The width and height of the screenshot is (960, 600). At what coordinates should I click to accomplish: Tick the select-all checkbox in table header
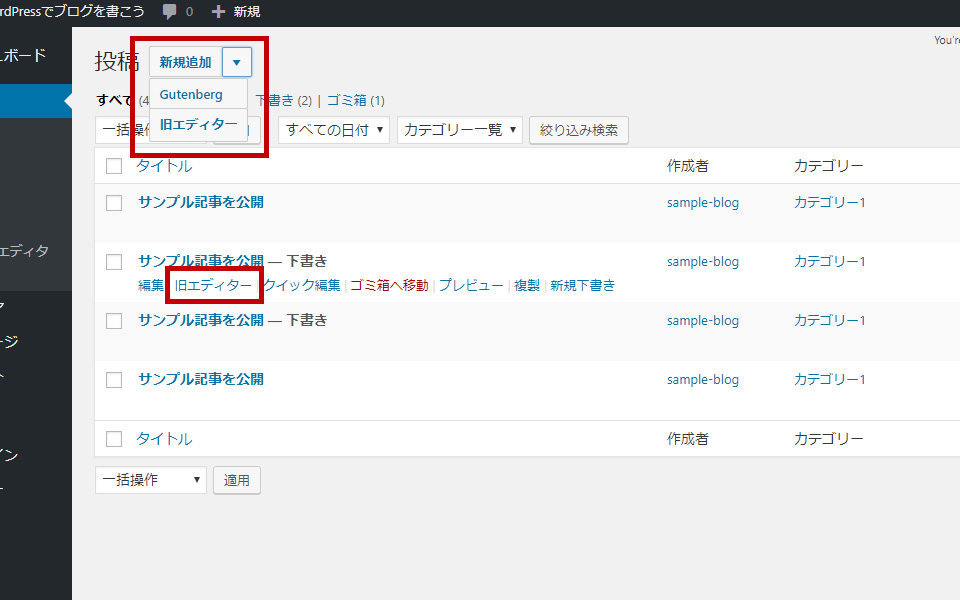pos(114,166)
